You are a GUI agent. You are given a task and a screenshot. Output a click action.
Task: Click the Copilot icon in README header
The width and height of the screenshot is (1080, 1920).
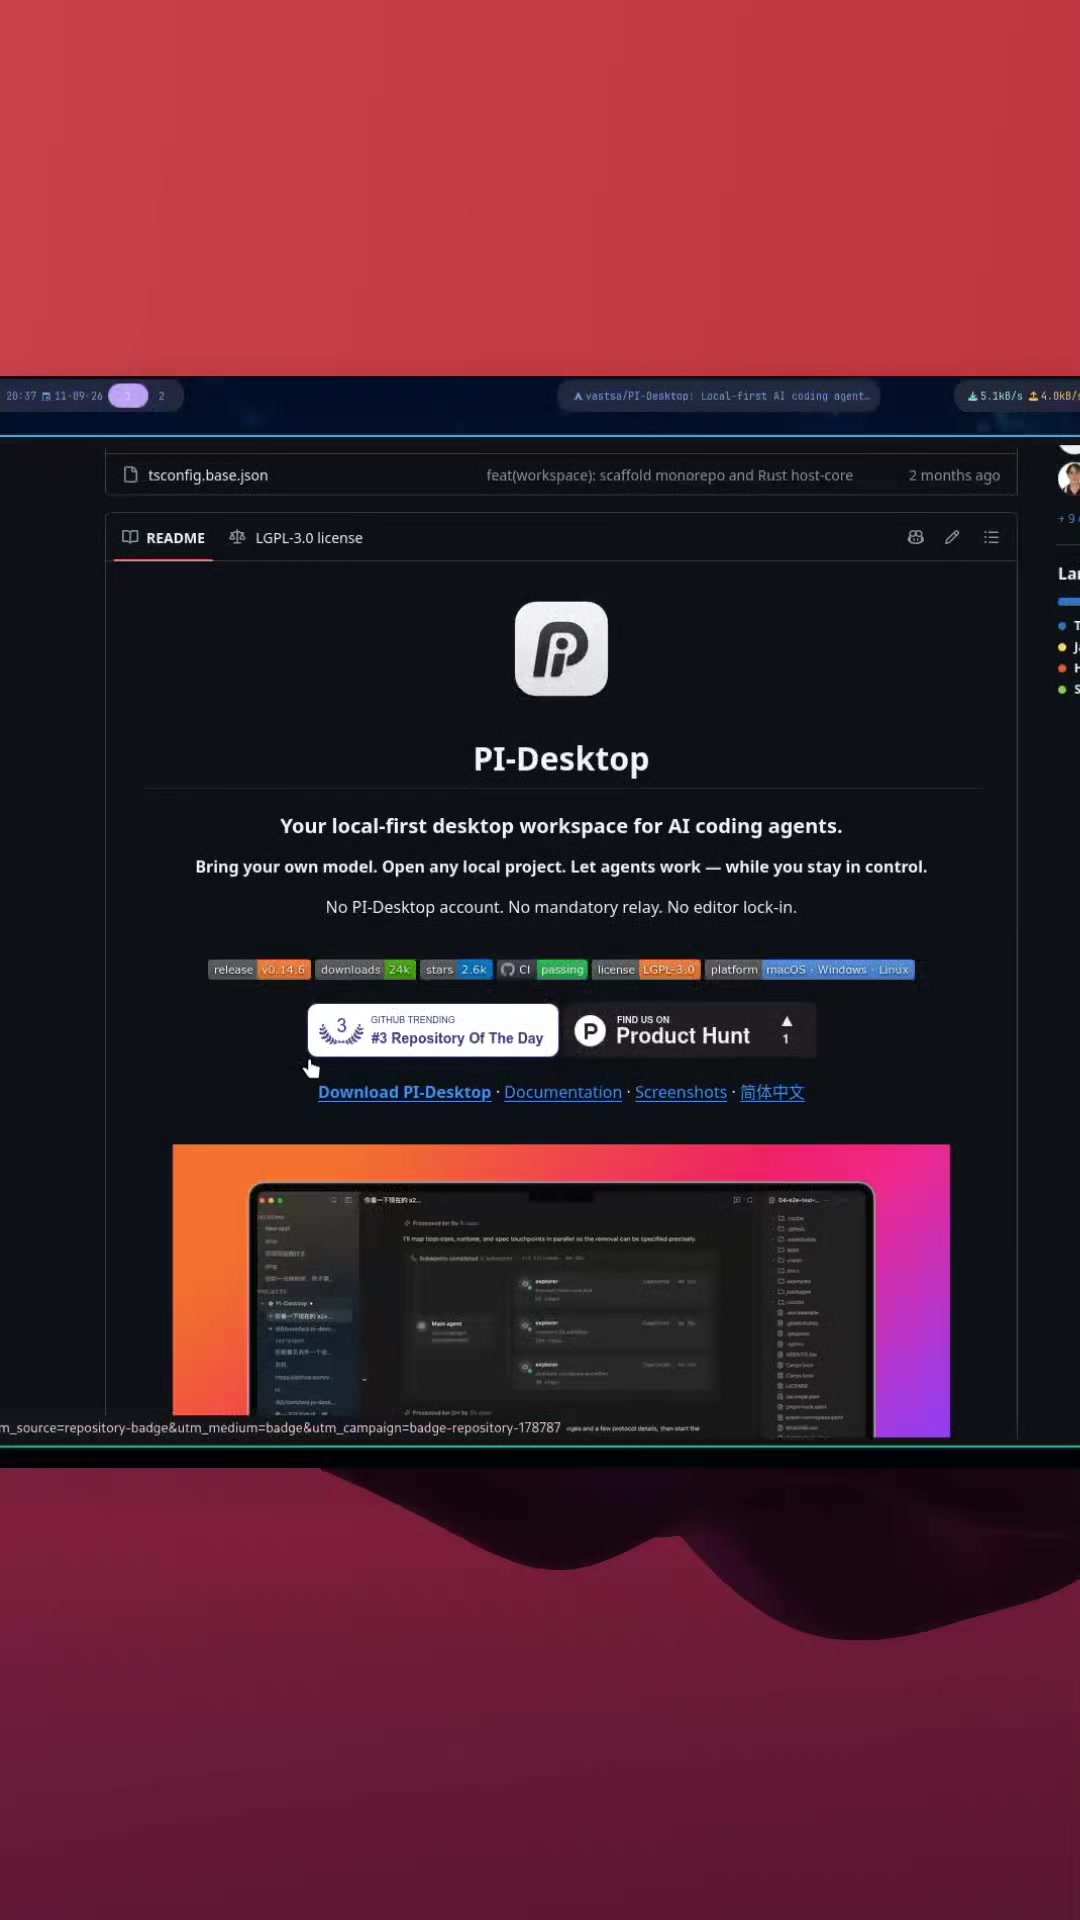915,537
